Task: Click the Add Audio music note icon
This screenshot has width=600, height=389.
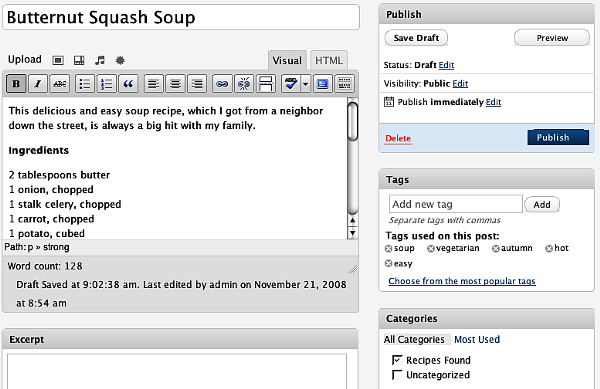Action: [99, 60]
